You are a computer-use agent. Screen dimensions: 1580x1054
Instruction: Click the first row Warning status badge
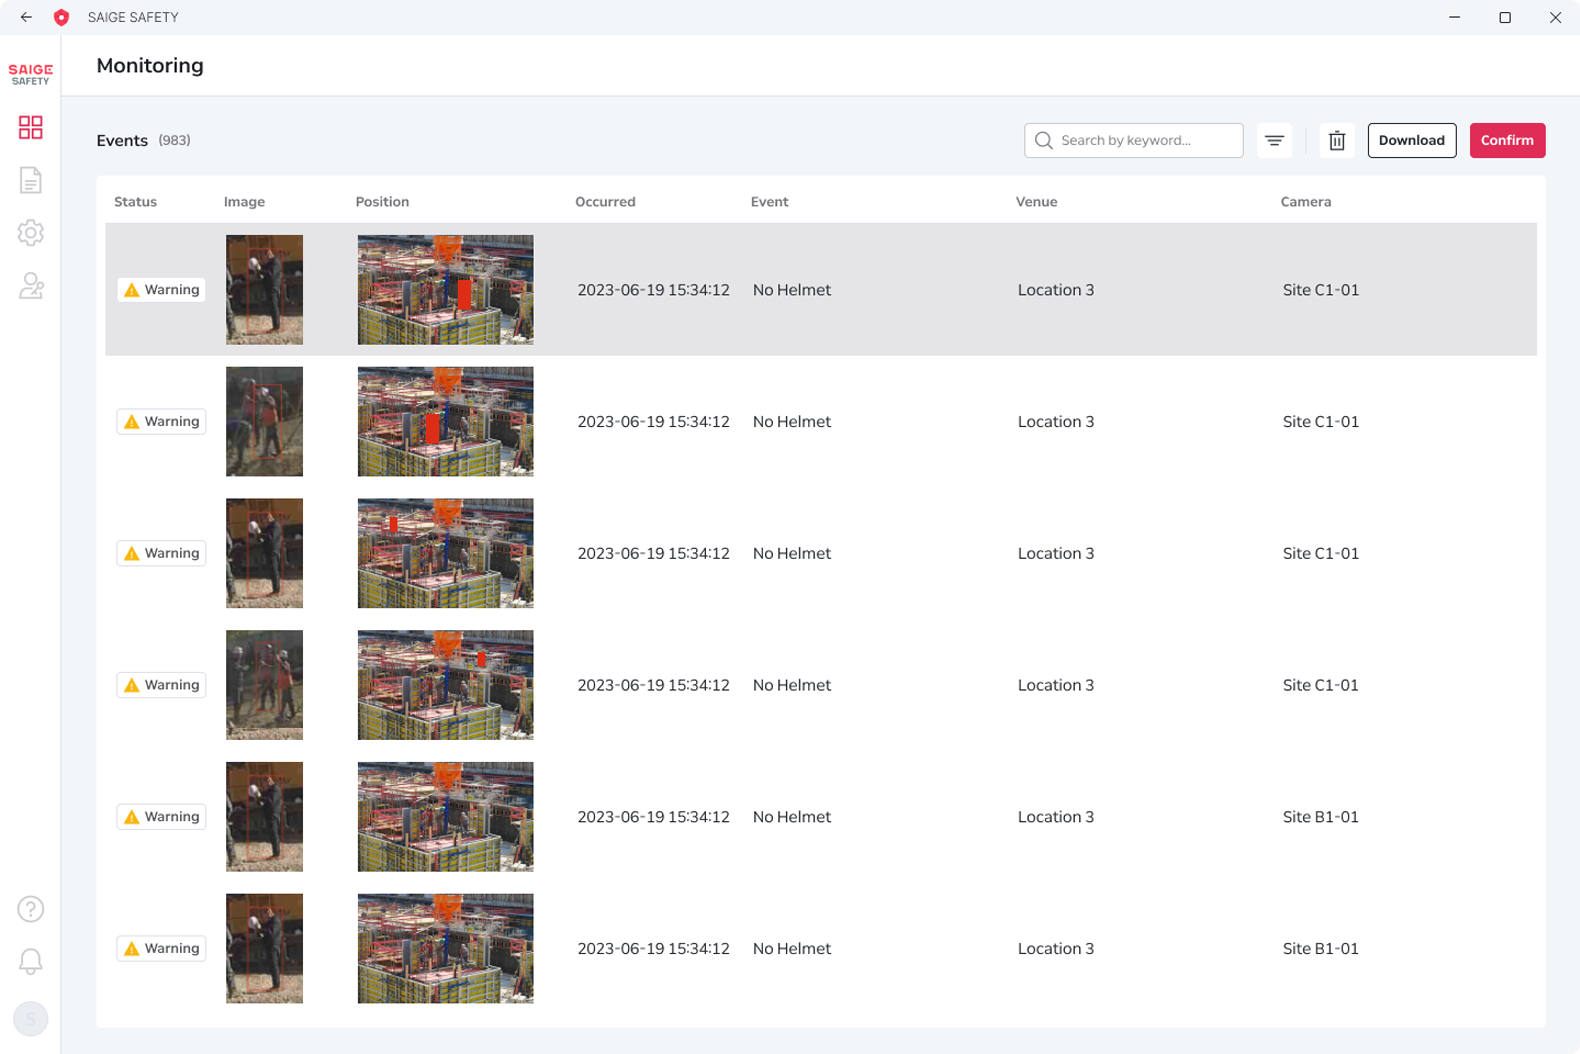(x=161, y=290)
